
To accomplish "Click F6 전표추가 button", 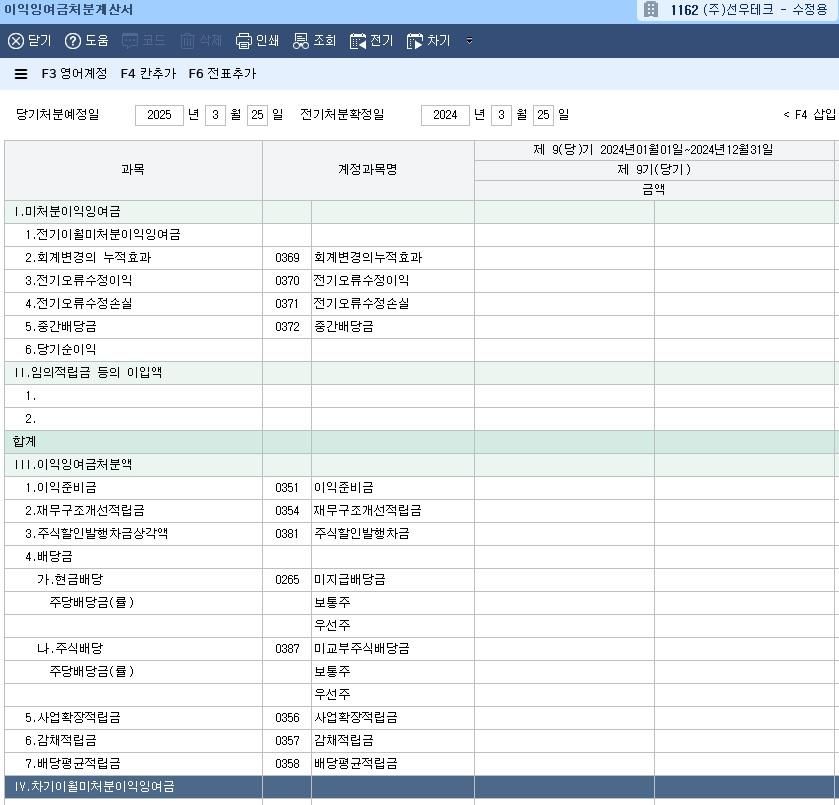I will [222, 74].
